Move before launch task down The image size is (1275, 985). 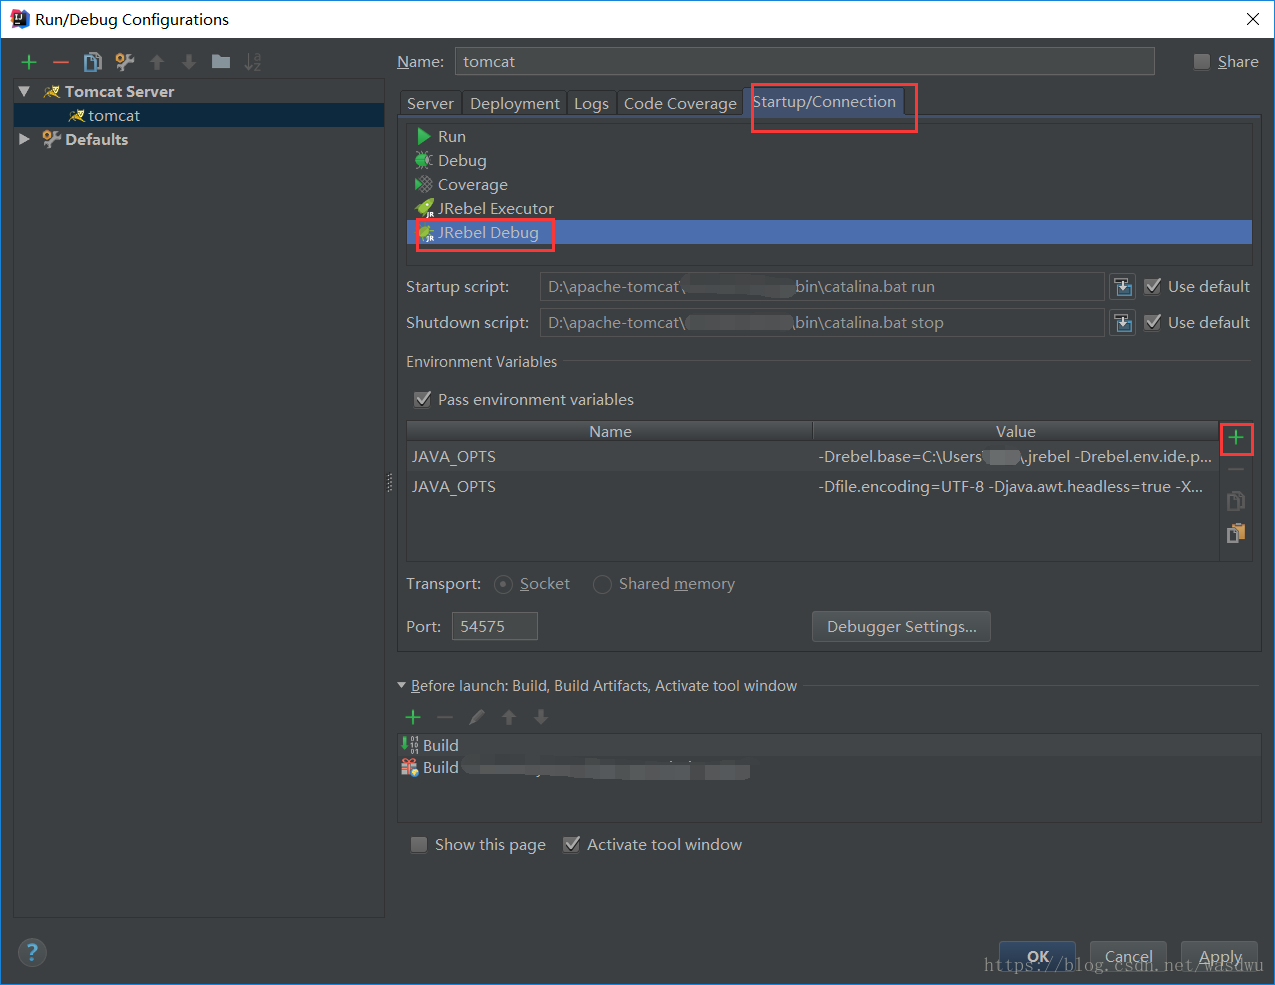click(x=541, y=717)
